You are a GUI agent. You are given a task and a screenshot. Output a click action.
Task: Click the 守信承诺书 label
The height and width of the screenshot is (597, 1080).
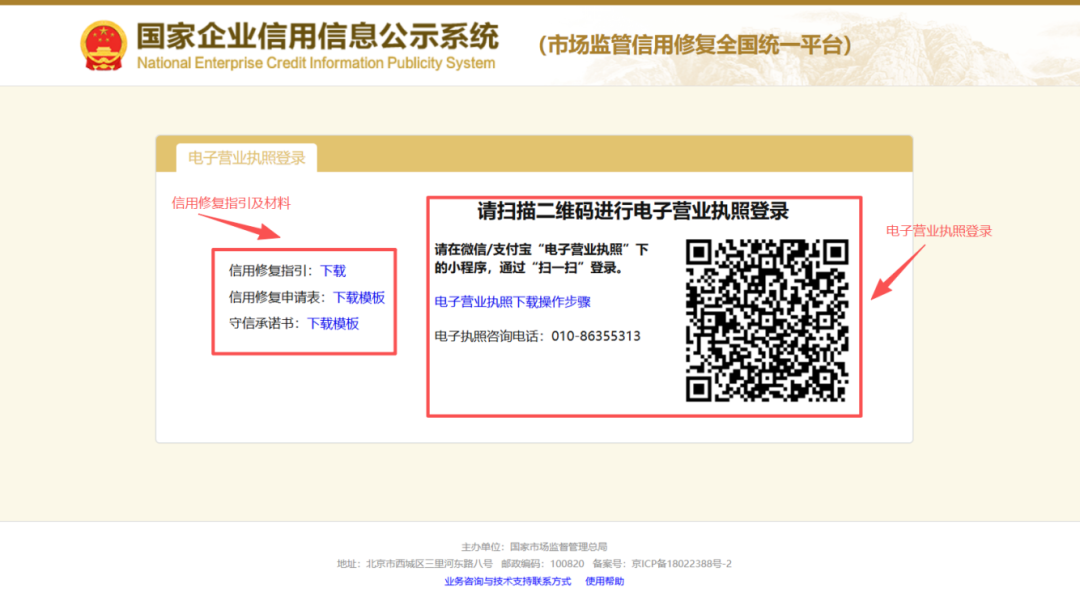click(x=264, y=324)
